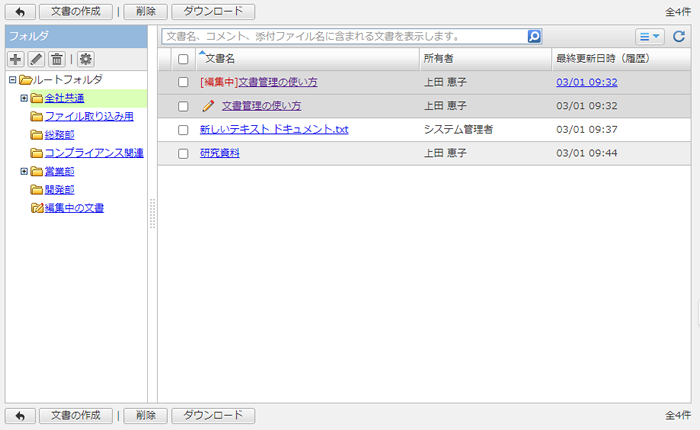
Task: Click the search magnifier icon
Action: point(534,36)
